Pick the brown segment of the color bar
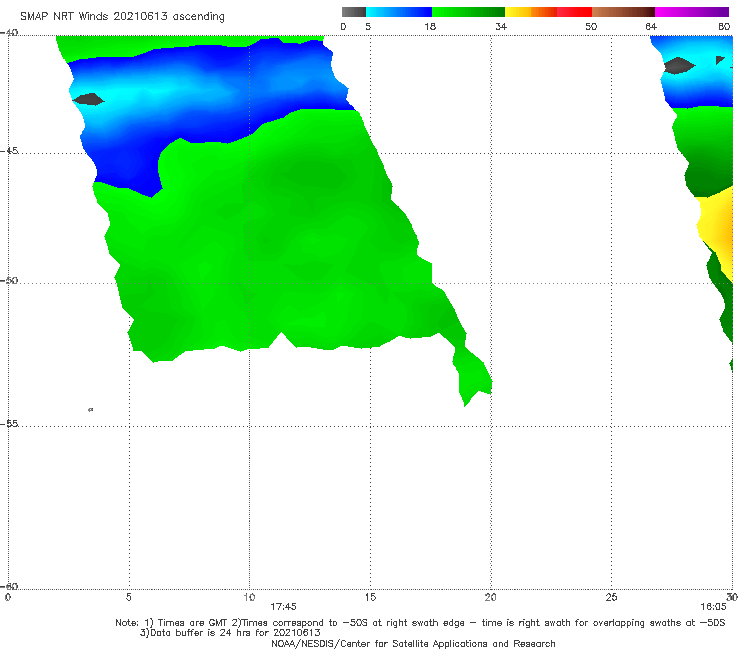This screenshot has width=740, height=650. (x=623, y=12)
